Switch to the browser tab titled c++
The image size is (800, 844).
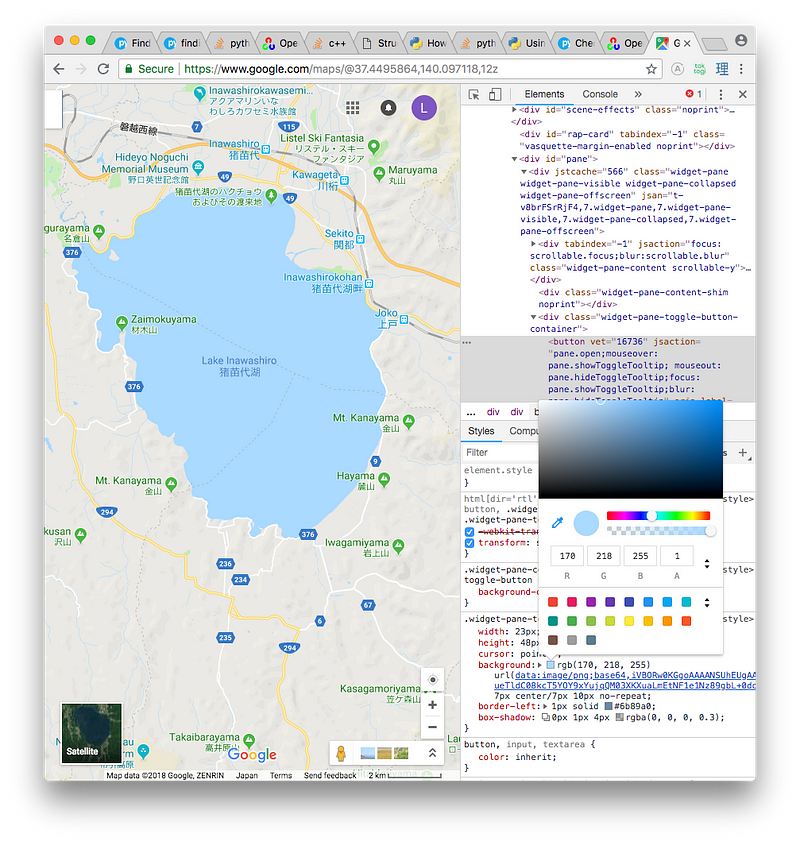click(x=330, y=43)
